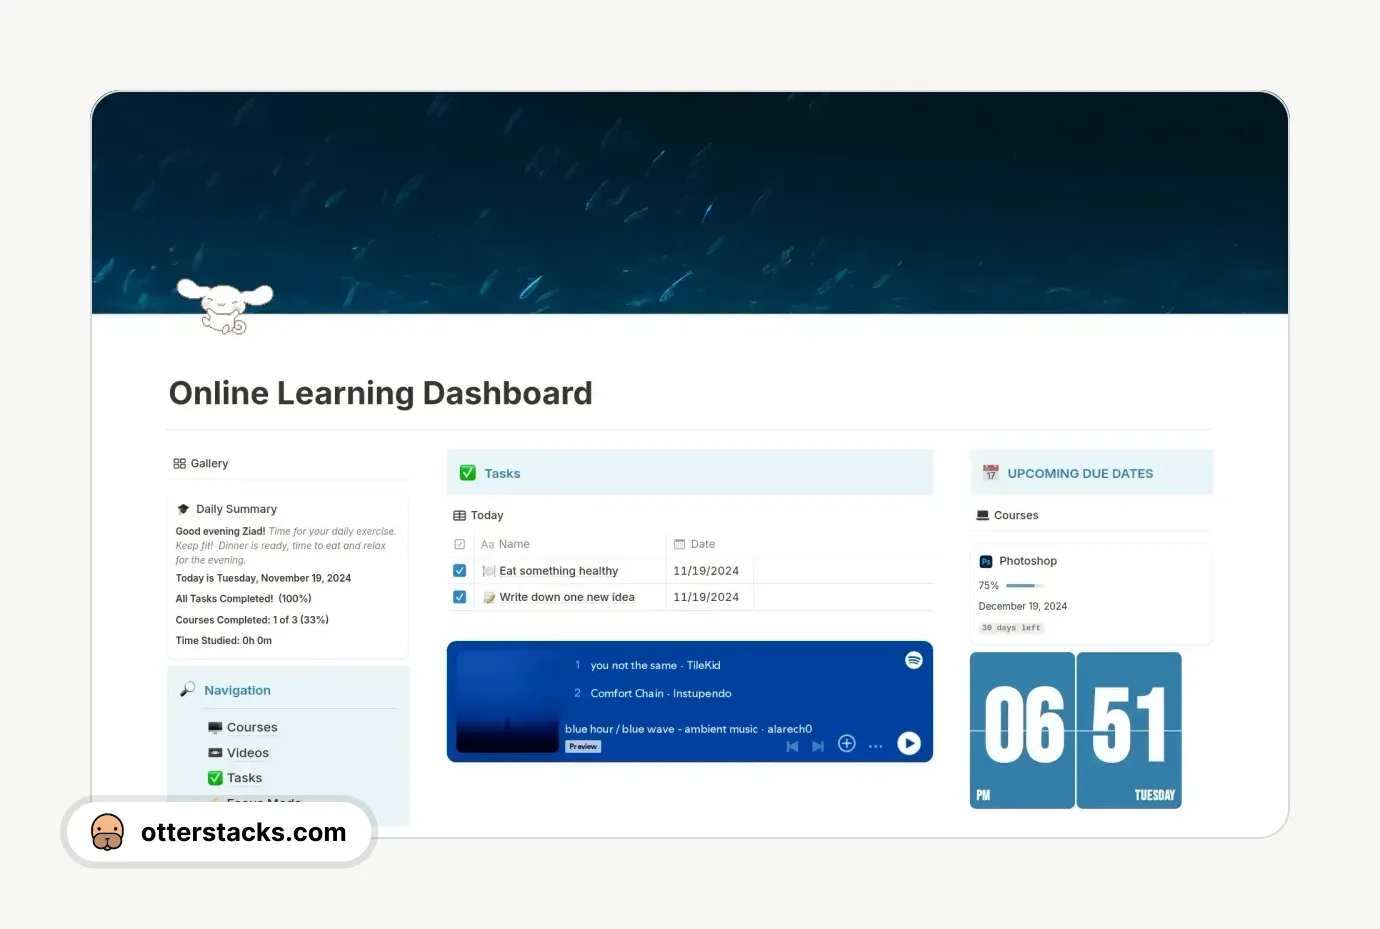Click green checkmark icon in Tasks header
Screen dimensions: 1380x929
tap(467, 473)
